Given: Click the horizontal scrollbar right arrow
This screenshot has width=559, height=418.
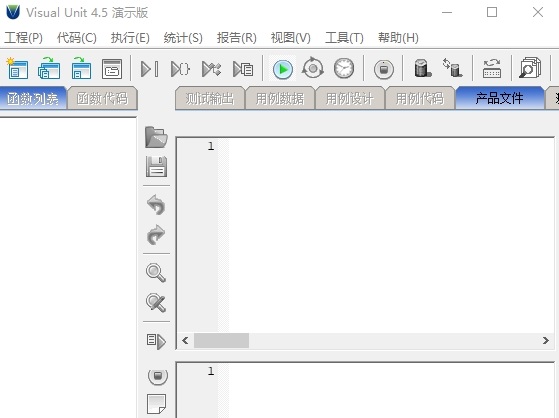Looking at the screenshot, I should tap(545, 341).
